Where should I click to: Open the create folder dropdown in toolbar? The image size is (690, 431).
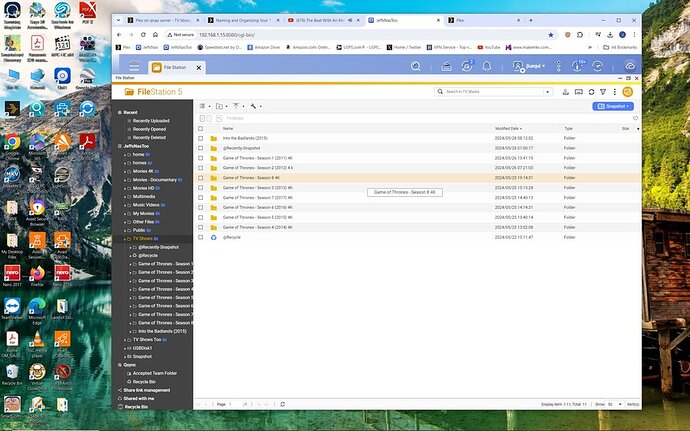[x=221, y=106]
